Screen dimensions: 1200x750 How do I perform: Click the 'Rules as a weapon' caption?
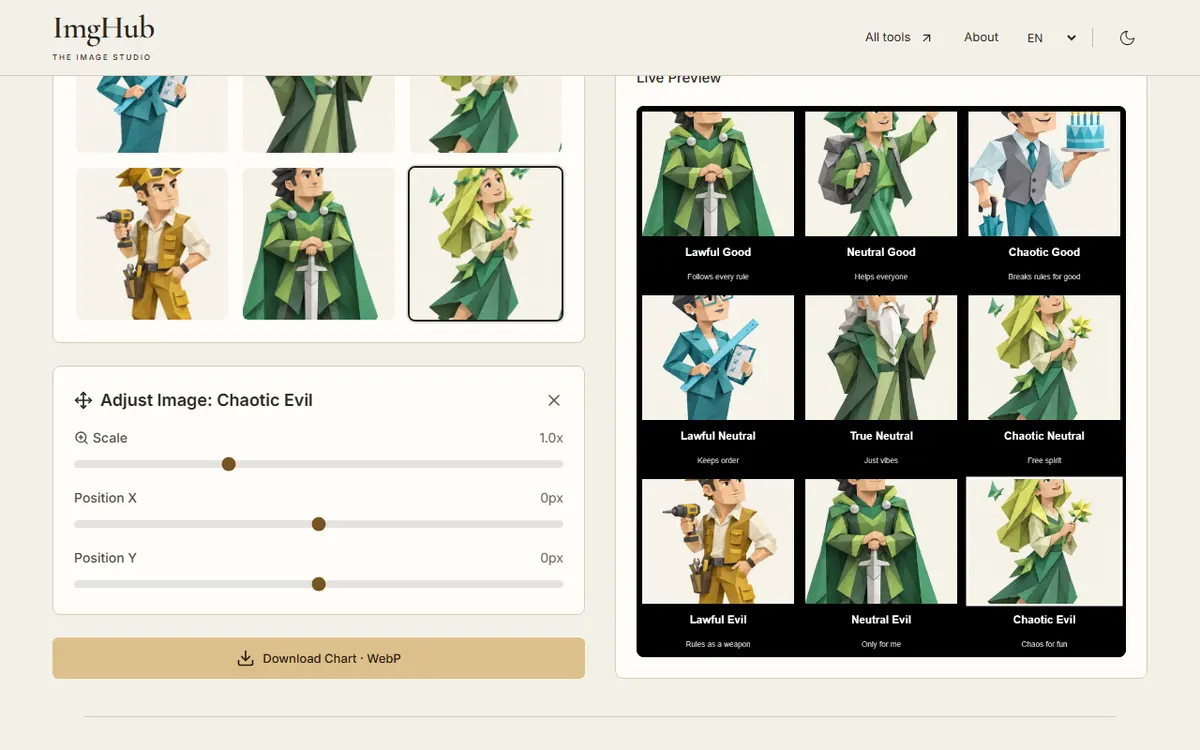718,645
